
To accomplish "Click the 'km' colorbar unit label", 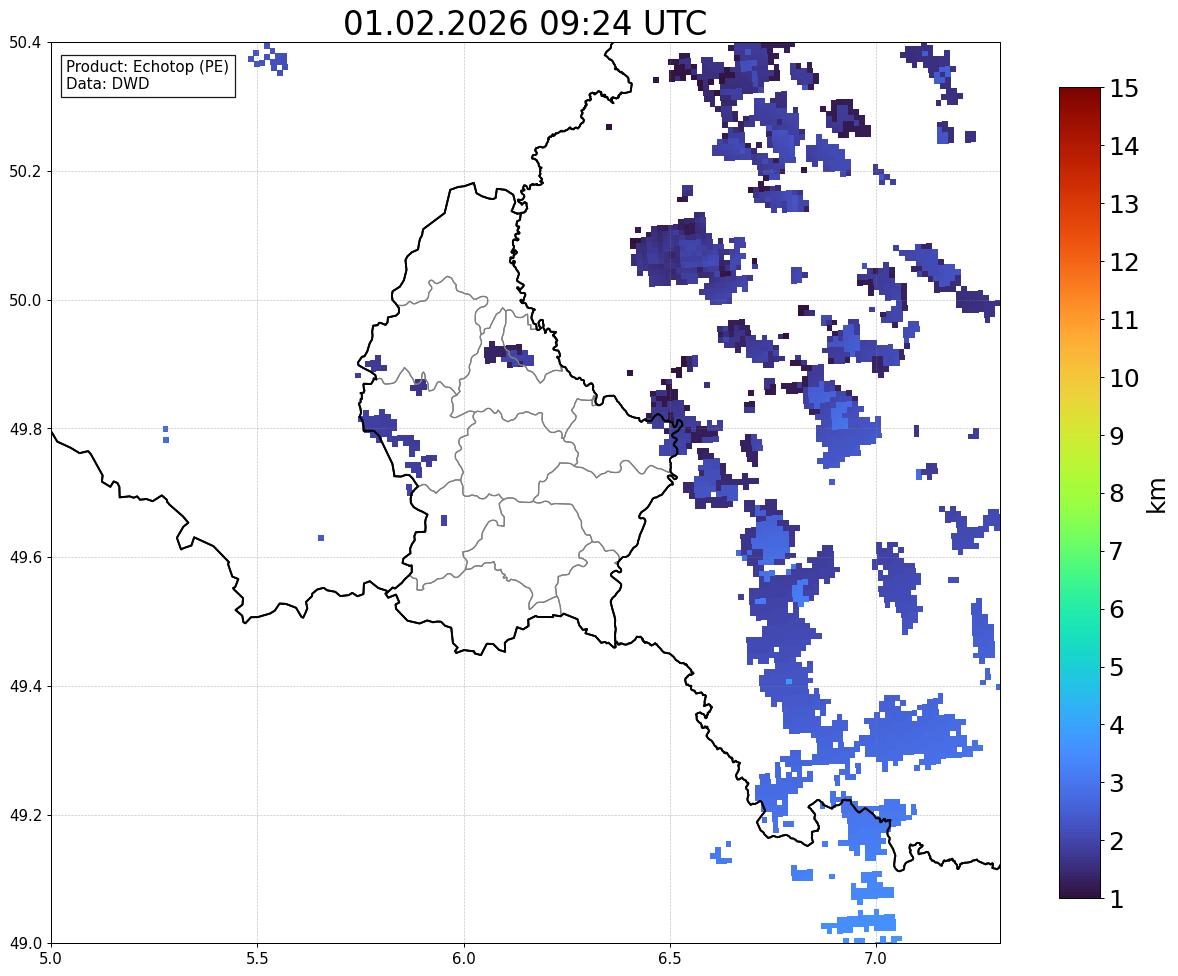I will tap(1155, 495).
